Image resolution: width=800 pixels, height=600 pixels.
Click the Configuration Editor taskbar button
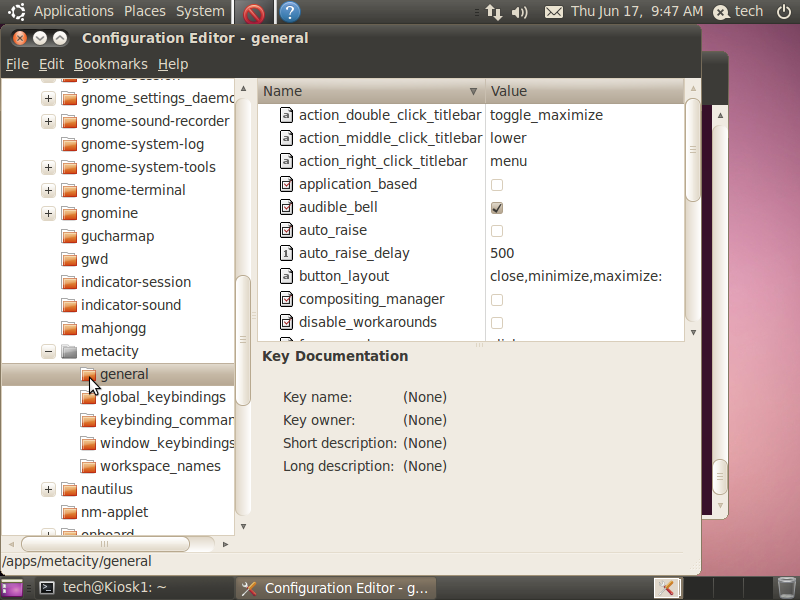(336, 588)
